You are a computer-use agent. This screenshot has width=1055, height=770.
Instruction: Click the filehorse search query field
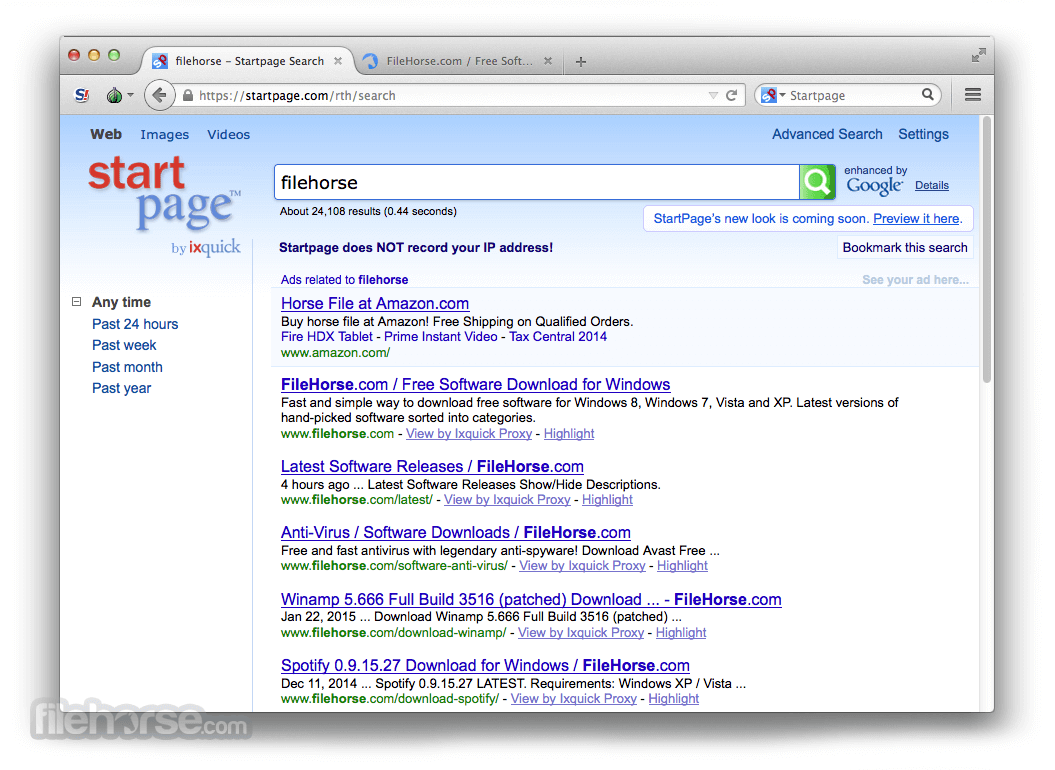coord(536,182)
